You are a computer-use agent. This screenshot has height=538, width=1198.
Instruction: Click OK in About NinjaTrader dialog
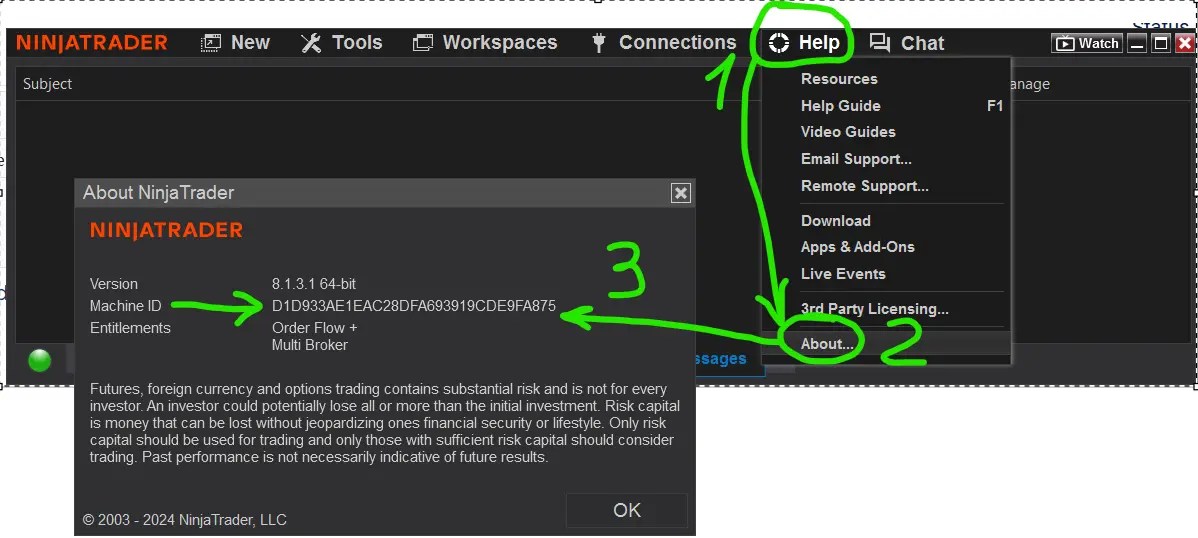(x=627, y=510)
